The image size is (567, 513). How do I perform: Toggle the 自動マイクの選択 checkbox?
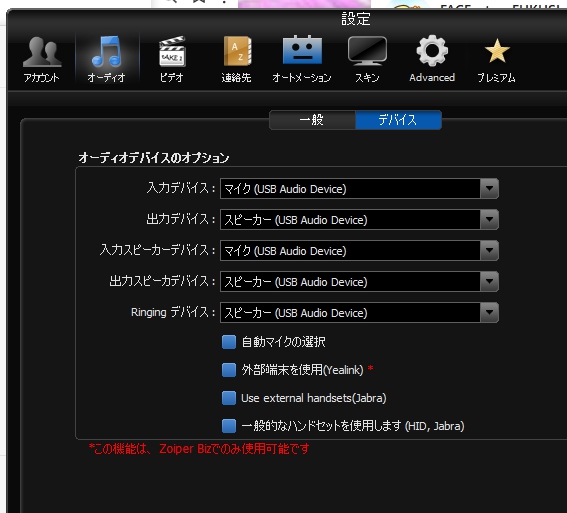tap(229, 342)
